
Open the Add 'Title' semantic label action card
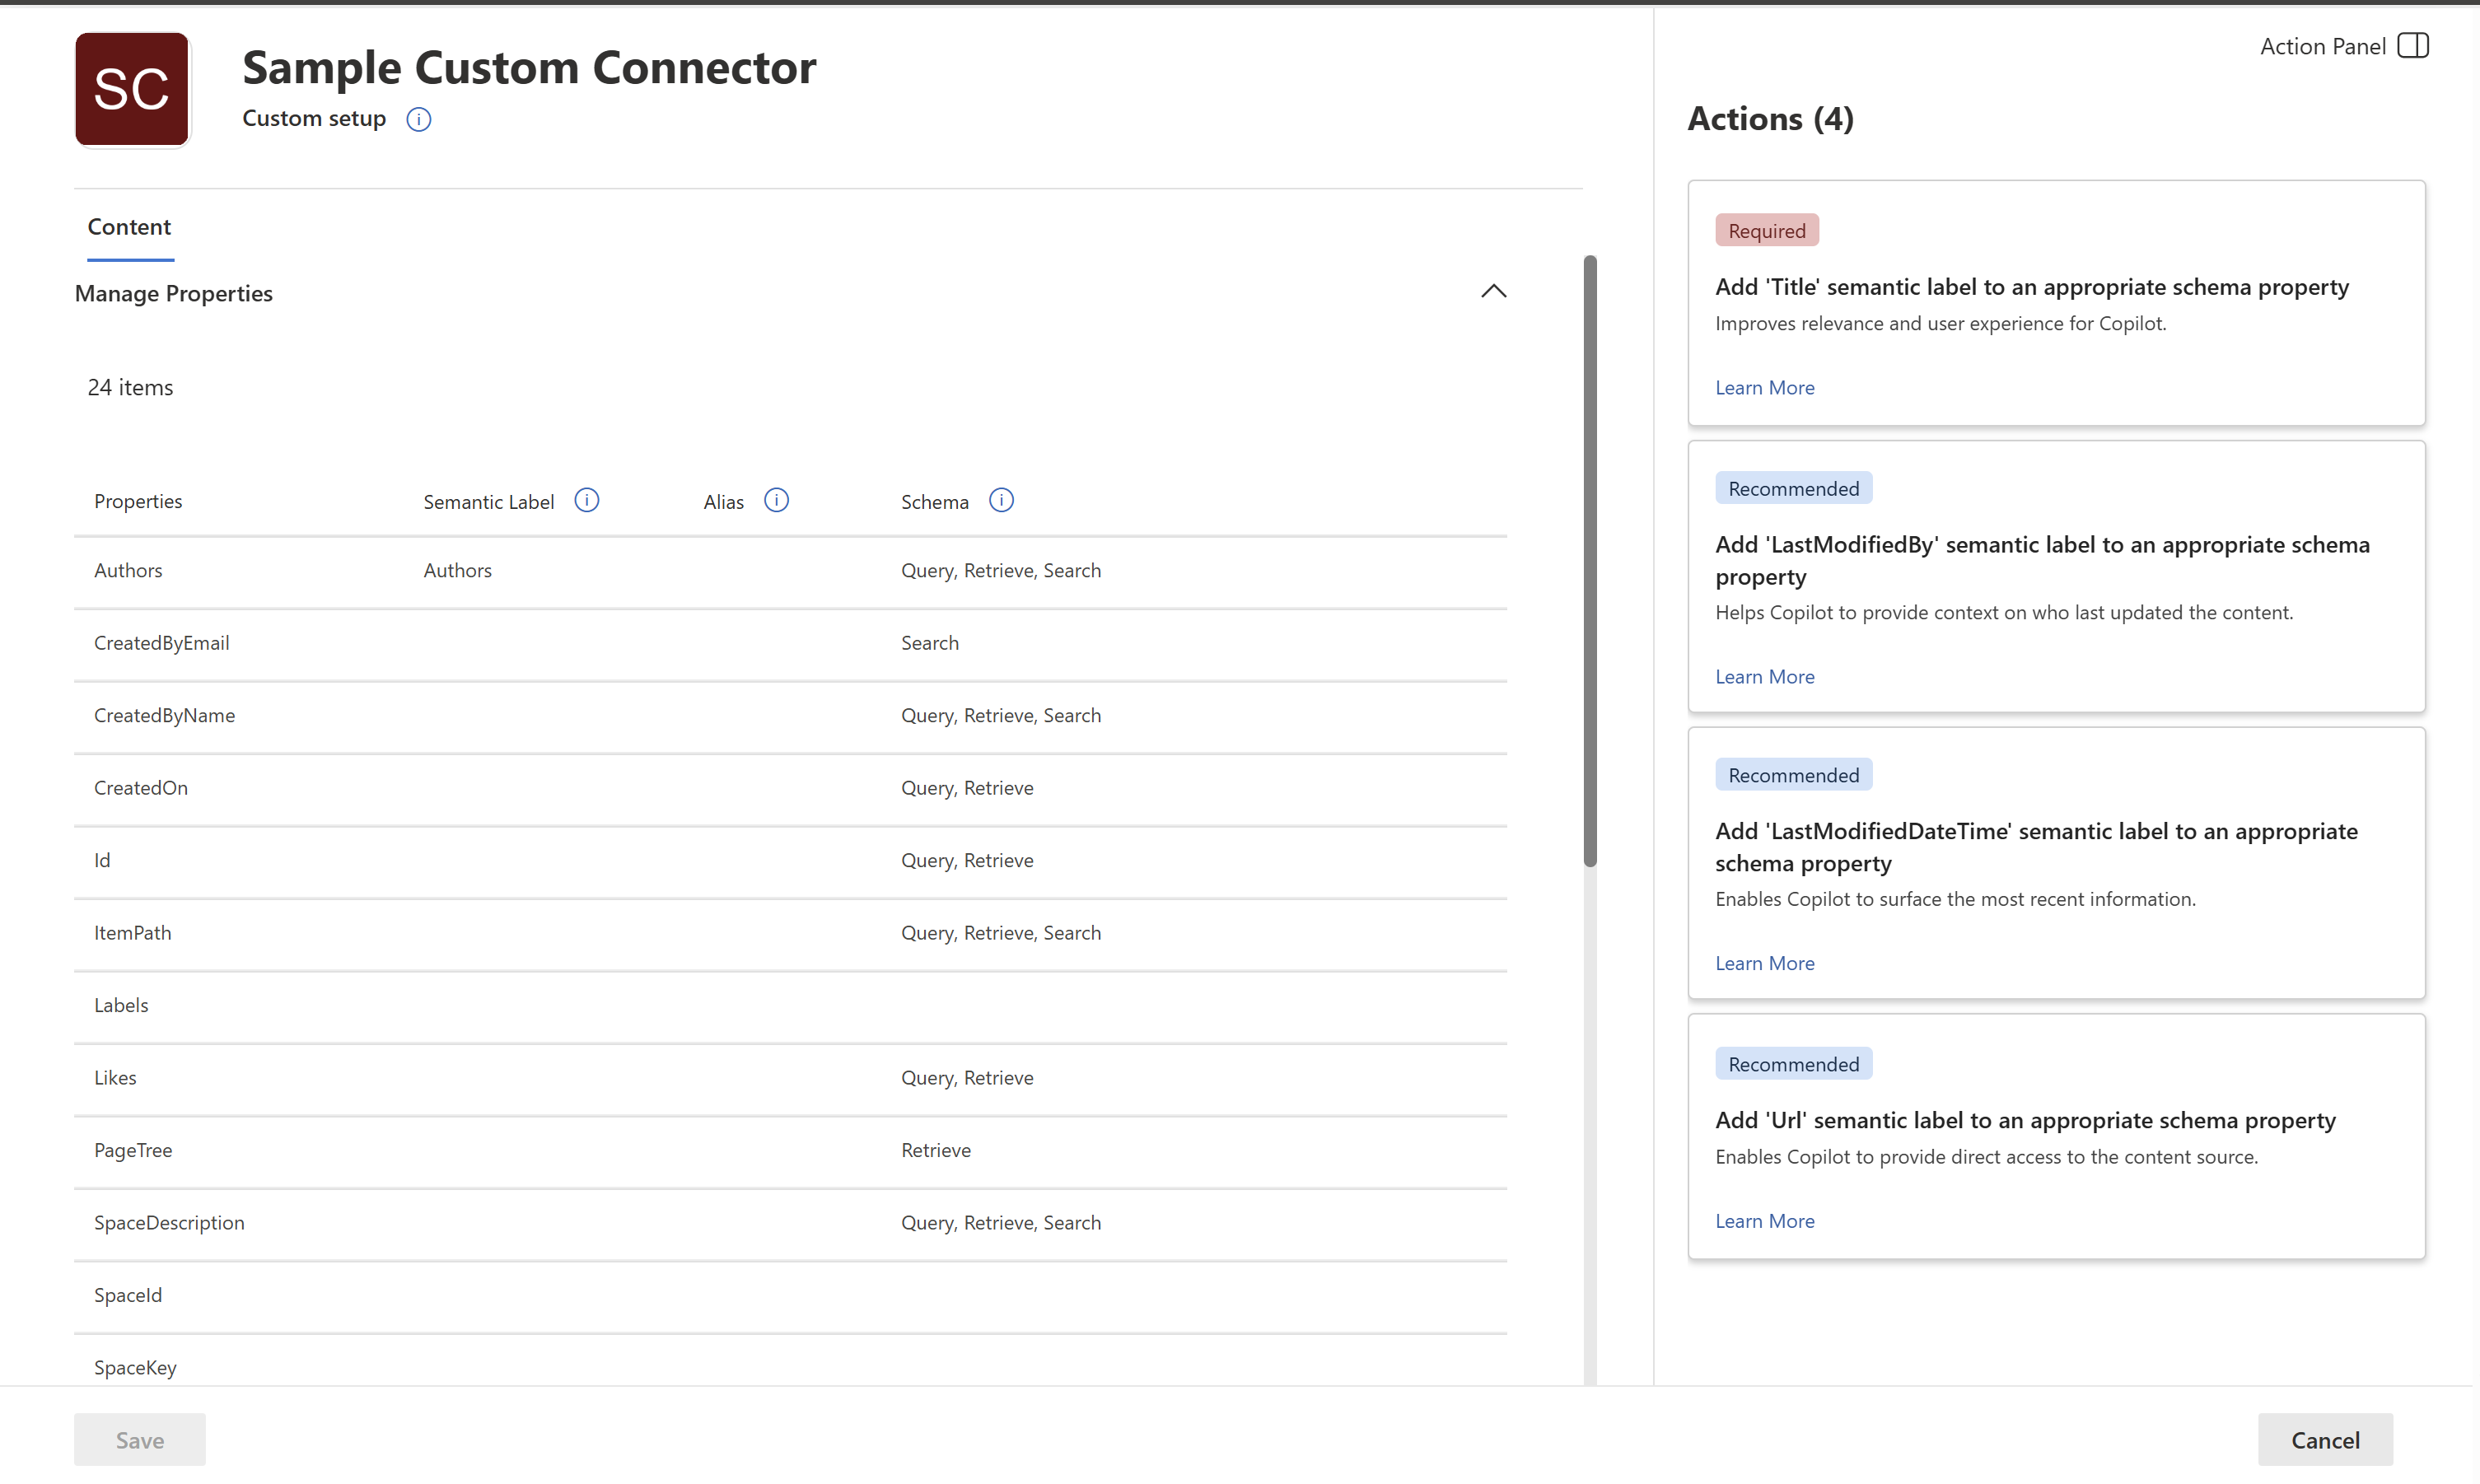pyautogui.click(x=2031, y=287)
